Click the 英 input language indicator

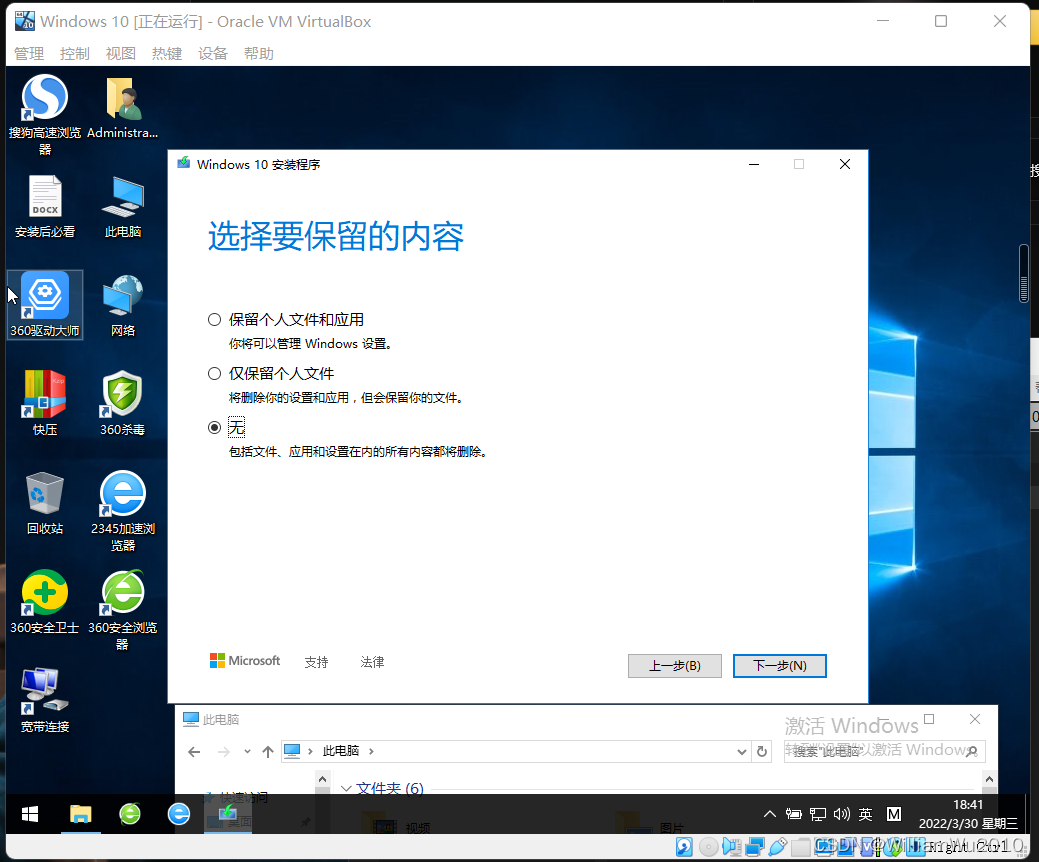point(865,814)
